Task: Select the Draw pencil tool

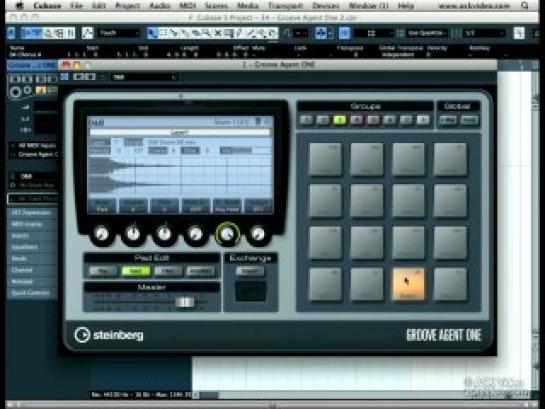Action: [239, 33]
